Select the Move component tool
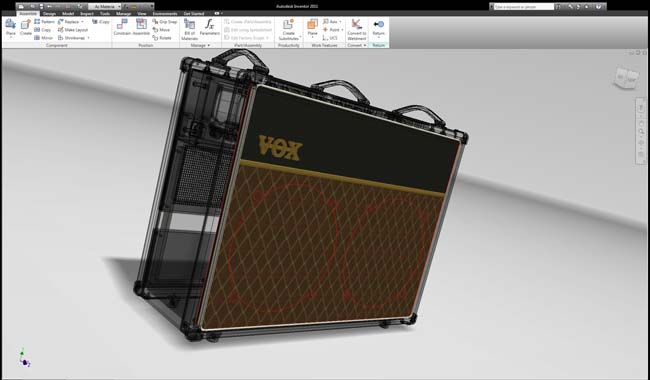 161,30
